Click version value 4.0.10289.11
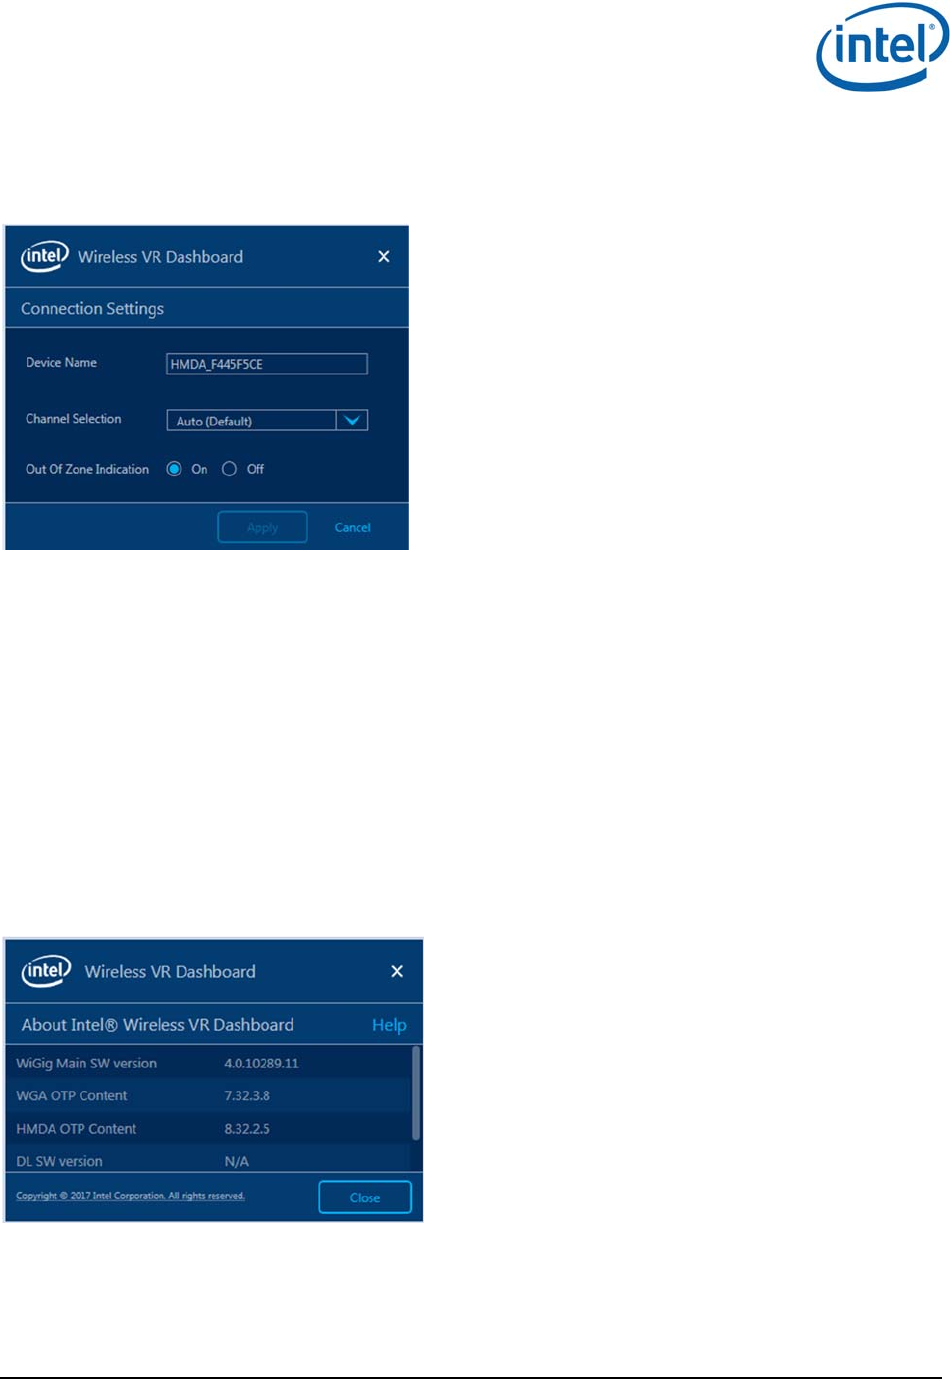This screenshot has height=1379, width=950. click(x=261, y=1063)
